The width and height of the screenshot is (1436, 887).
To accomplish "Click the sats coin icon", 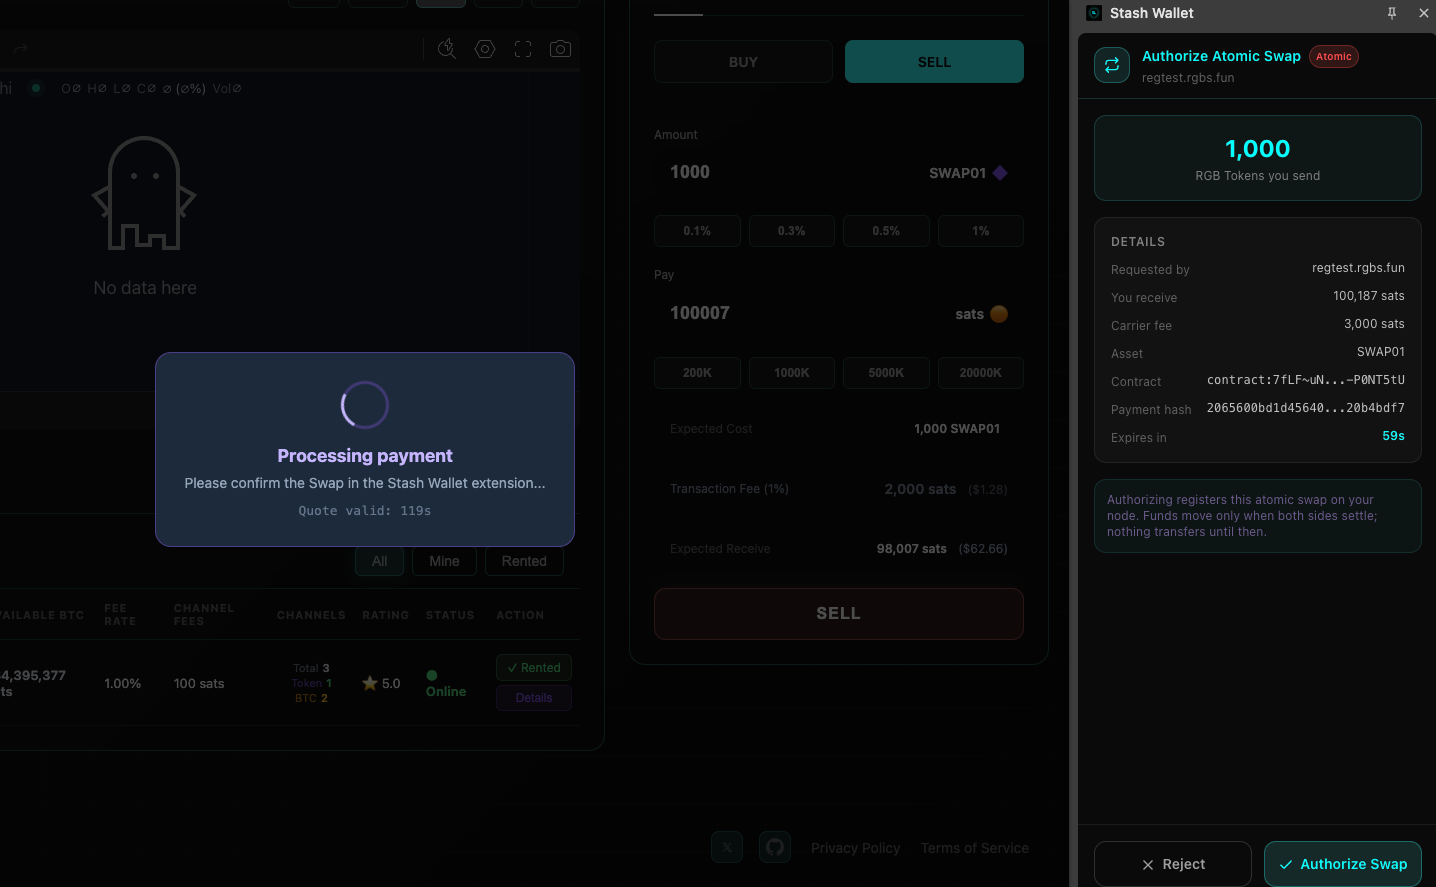I will pos(999,314).
